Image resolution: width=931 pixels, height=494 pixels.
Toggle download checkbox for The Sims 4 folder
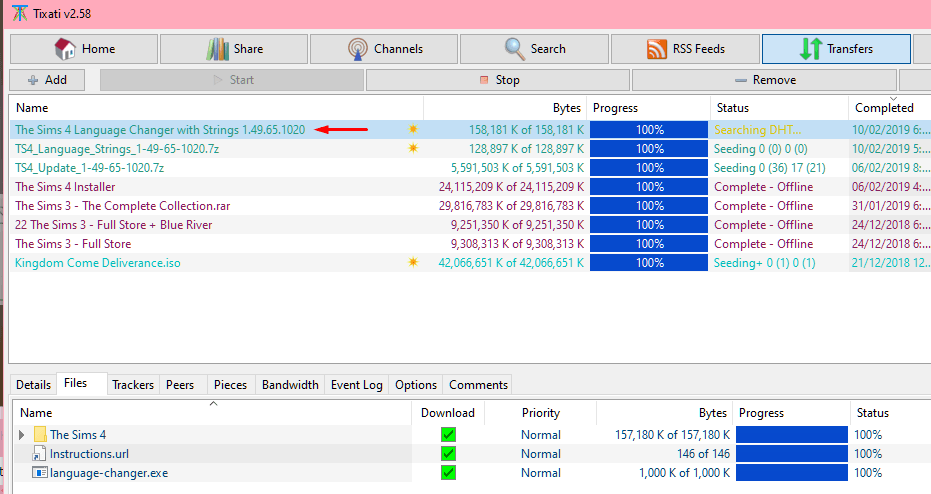pyautogui.click(x=448, y=435)
